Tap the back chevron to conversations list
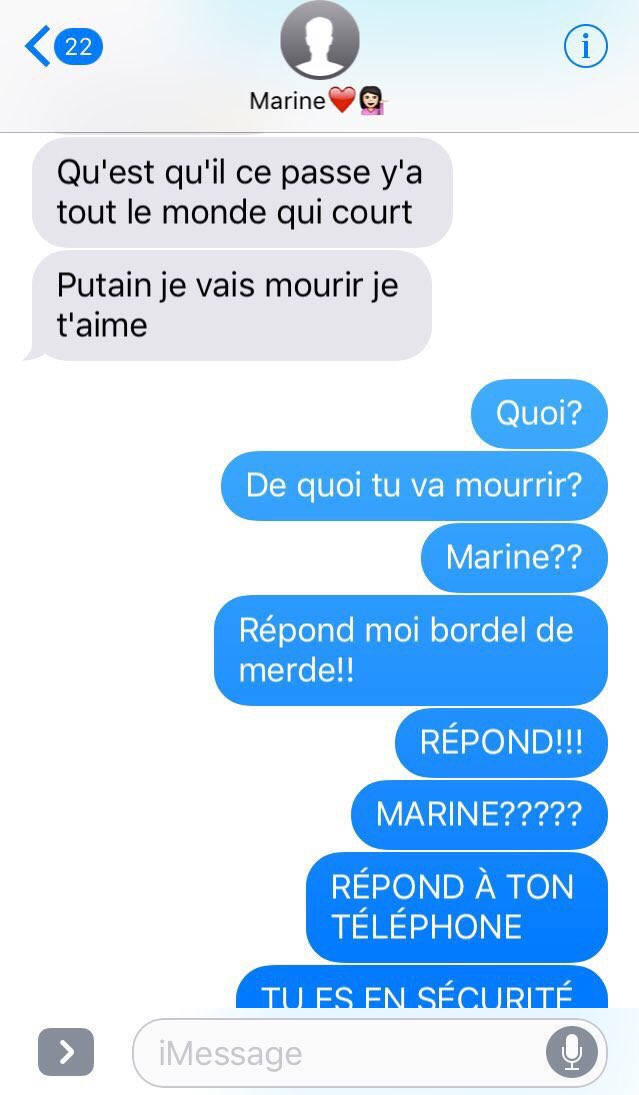Viewport: 639px width, 1095px height. 38,46
